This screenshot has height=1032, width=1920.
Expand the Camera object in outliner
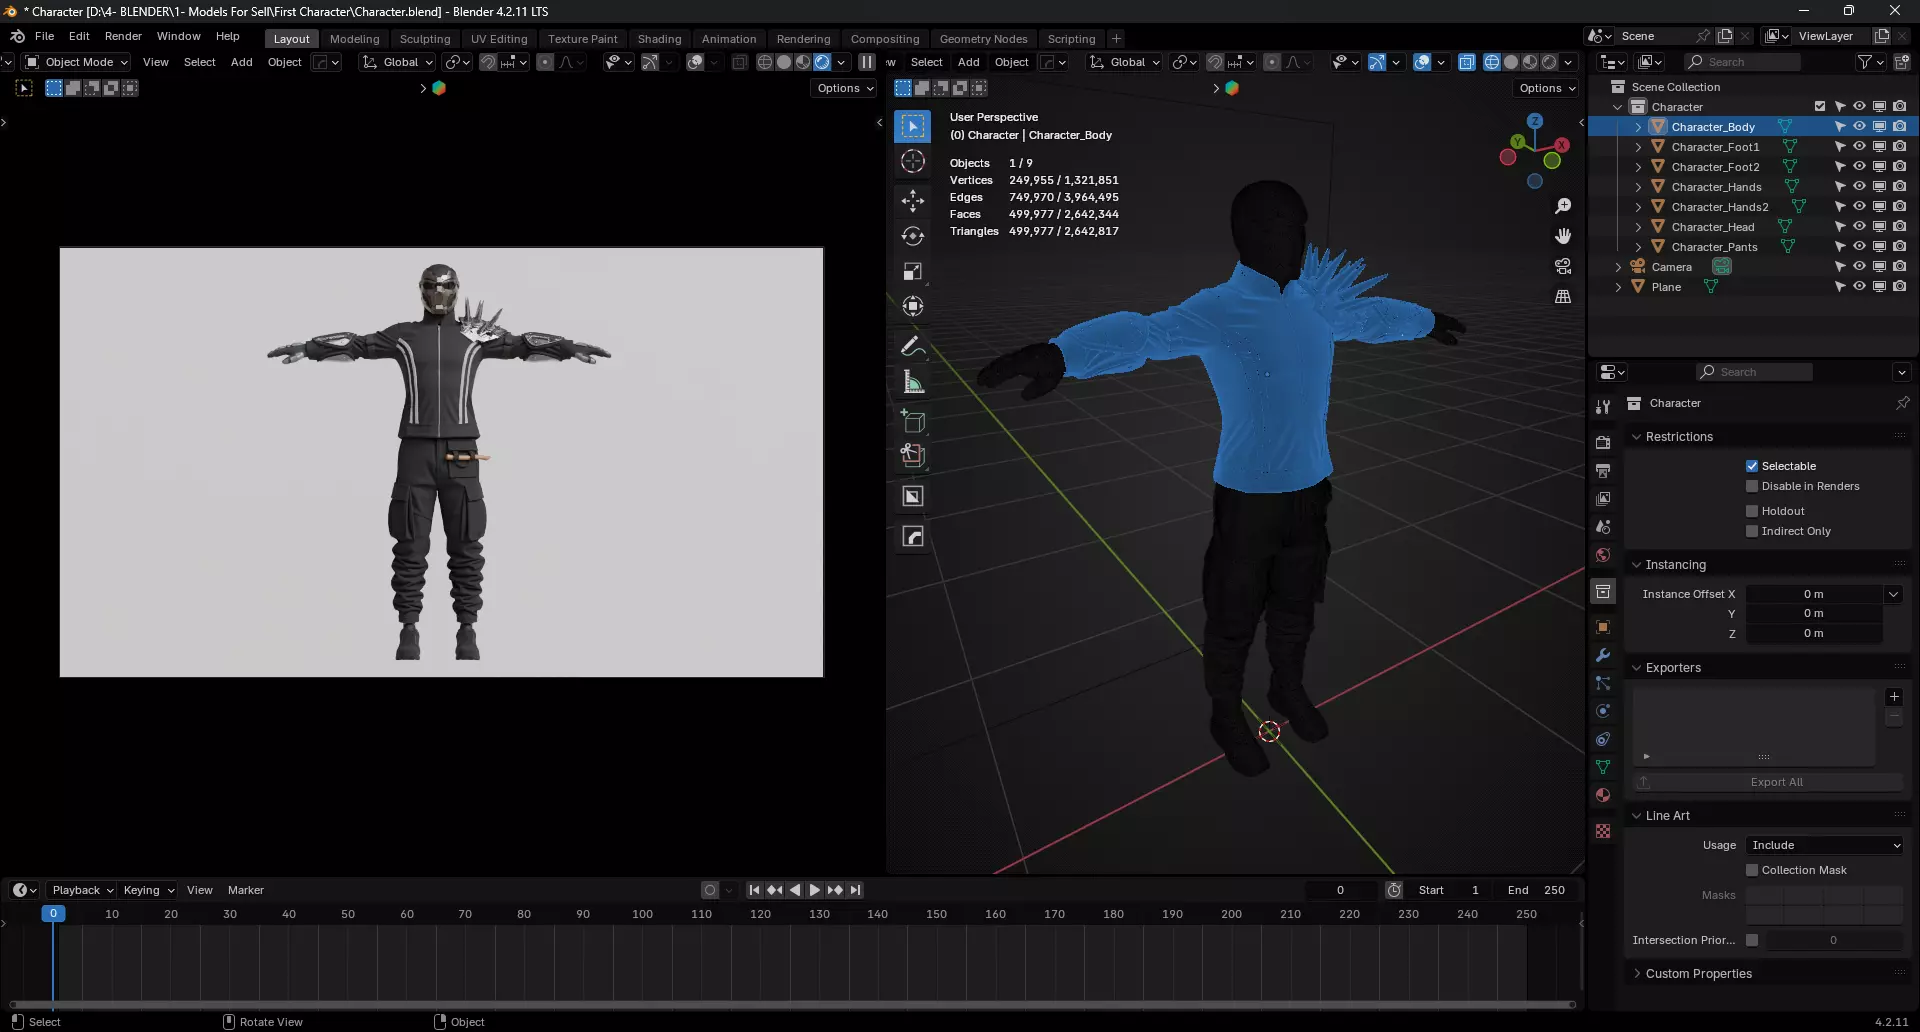[x=1618, y=267]
